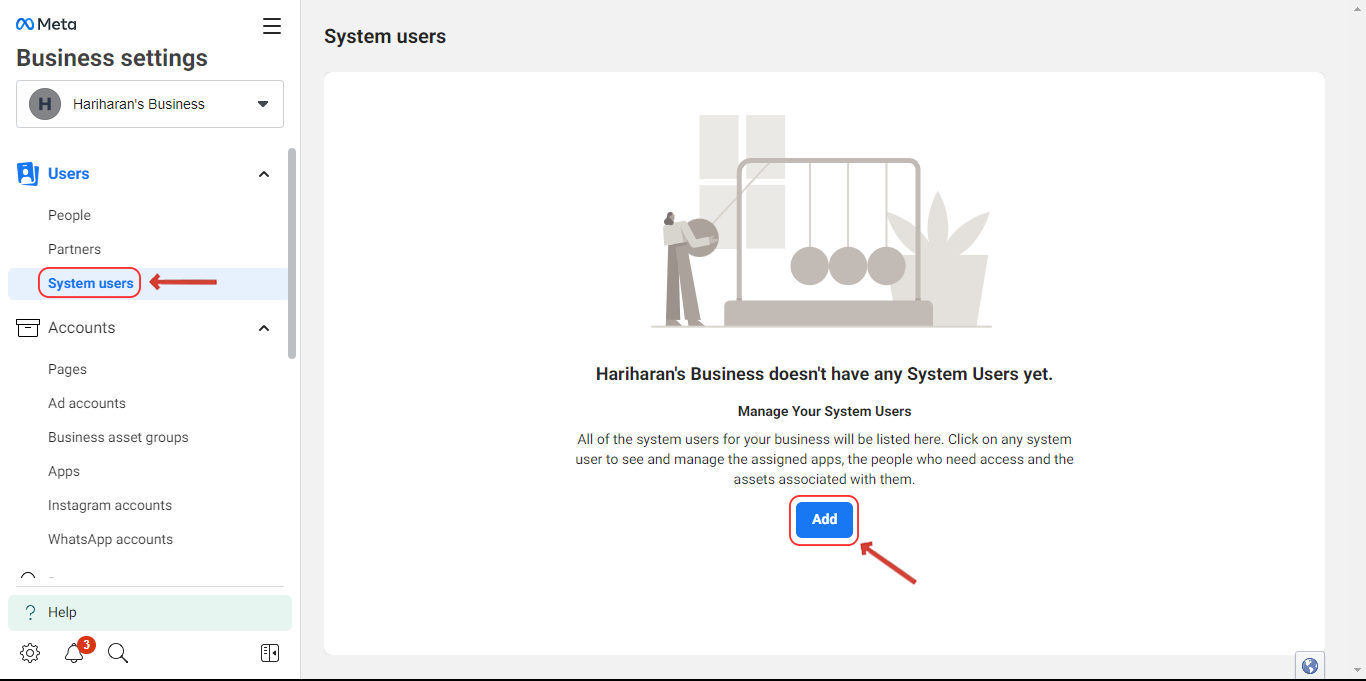Click the H business avatar
This screenshot has height=681, width=1366.
(45, 104)
